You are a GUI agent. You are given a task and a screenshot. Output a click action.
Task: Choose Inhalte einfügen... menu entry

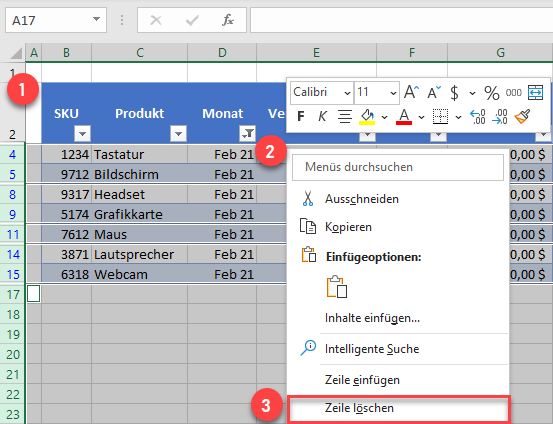pos(398,318)
